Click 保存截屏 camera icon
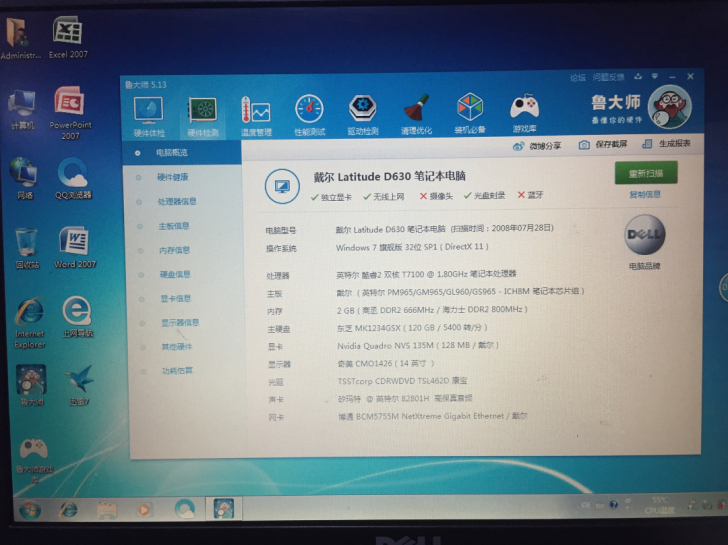Screen dimensions: 728x545 tap(584, 145)
